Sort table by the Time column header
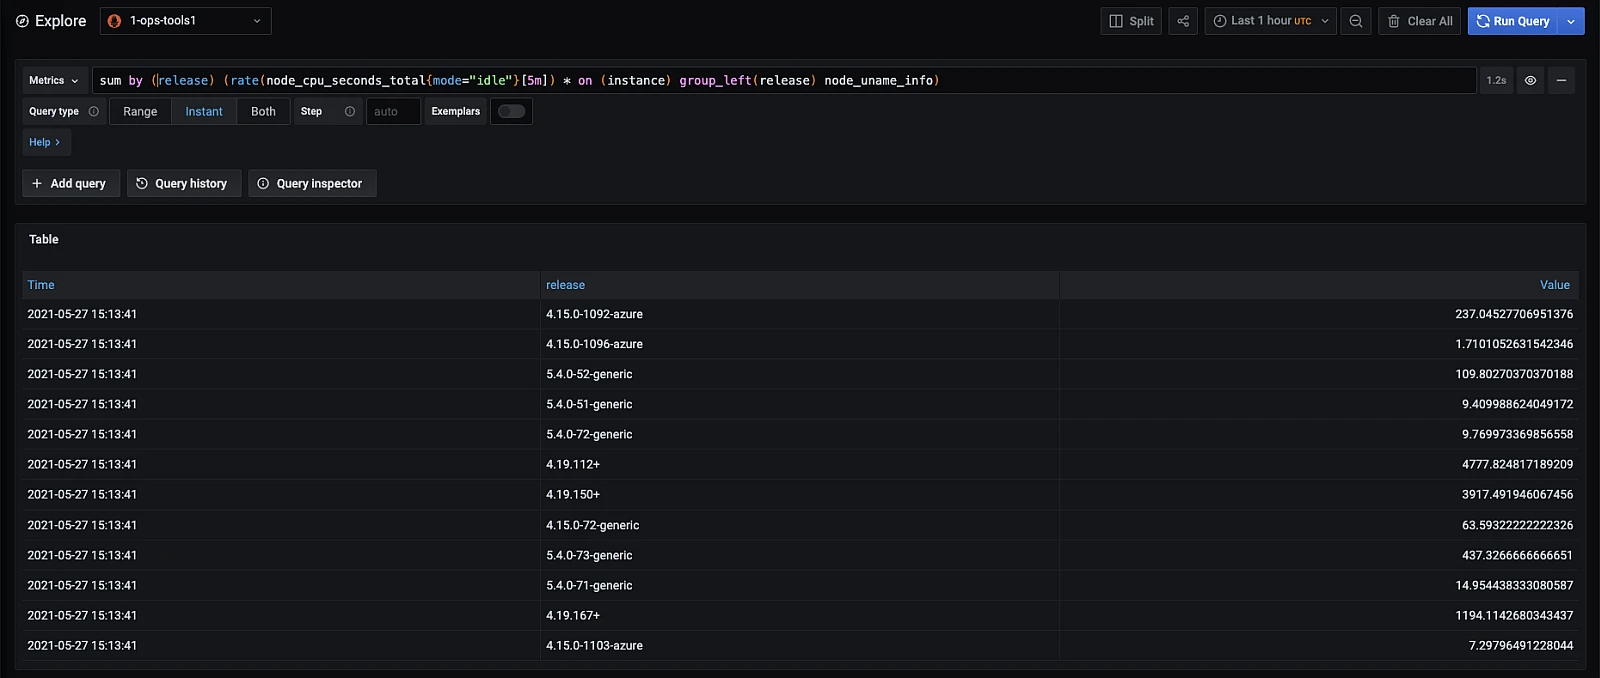The height and width of the screenshot is (678, 1600). [x=41, y=285]
